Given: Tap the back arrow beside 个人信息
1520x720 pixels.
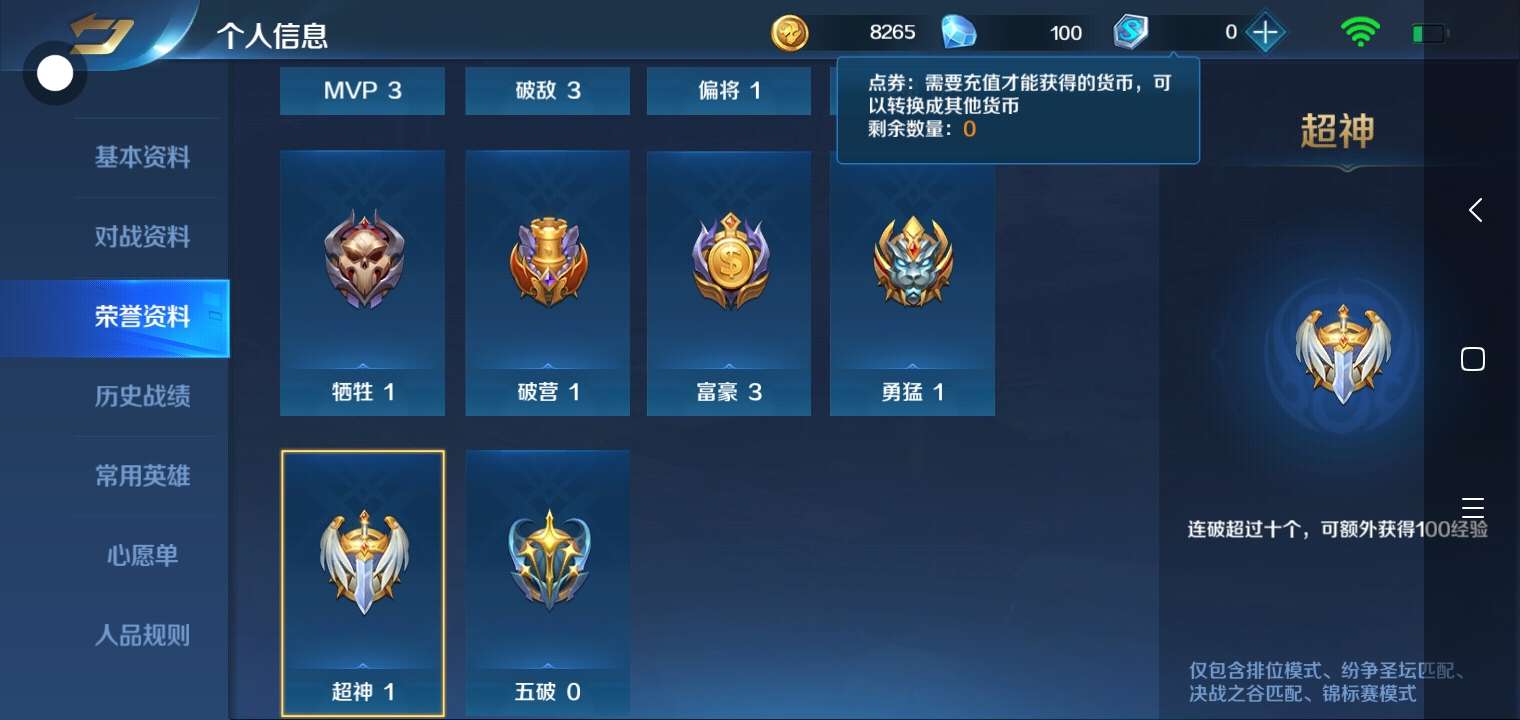Looking at the screenshot, I should (100, 35).
